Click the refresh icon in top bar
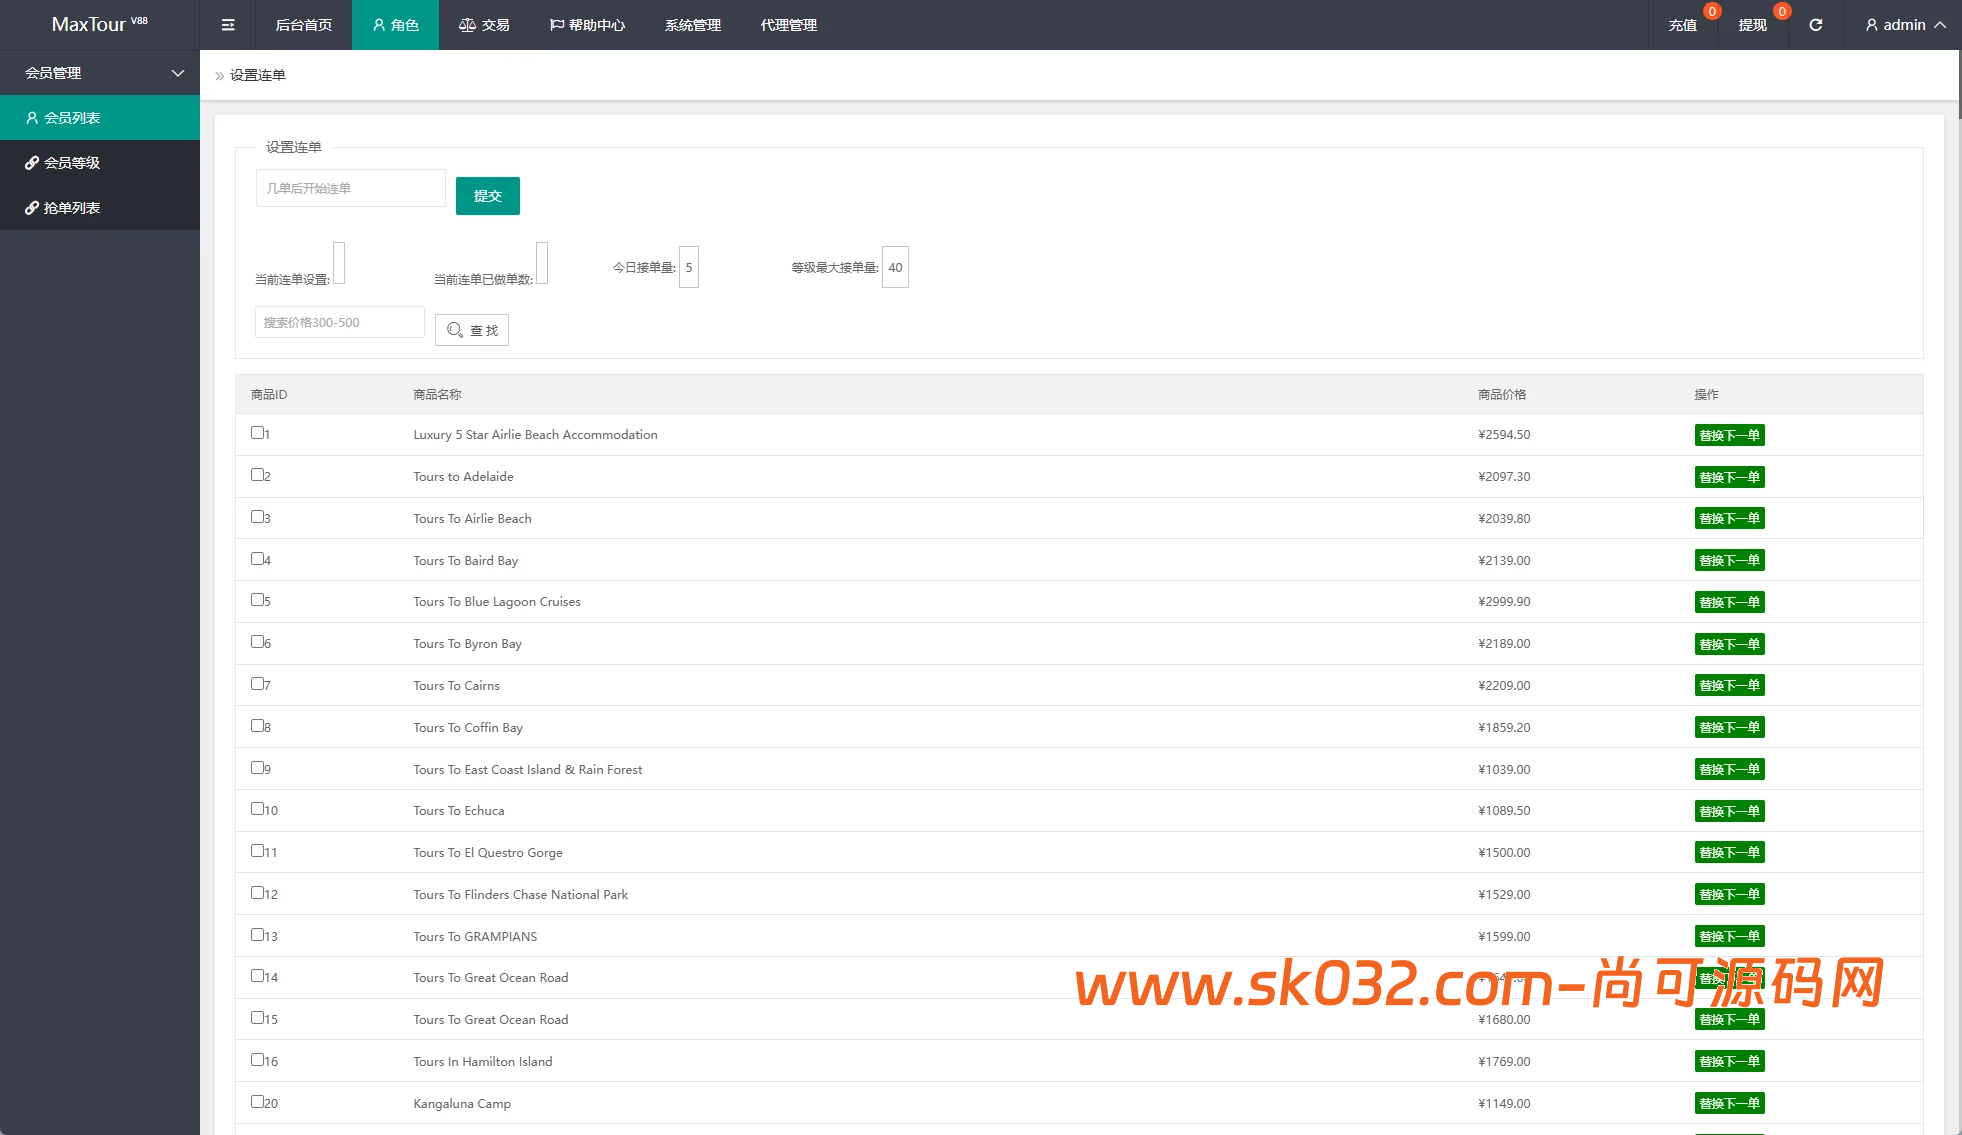Screen dimensions: 1962x1135 pyautogui.click(x=1815, y=25)
